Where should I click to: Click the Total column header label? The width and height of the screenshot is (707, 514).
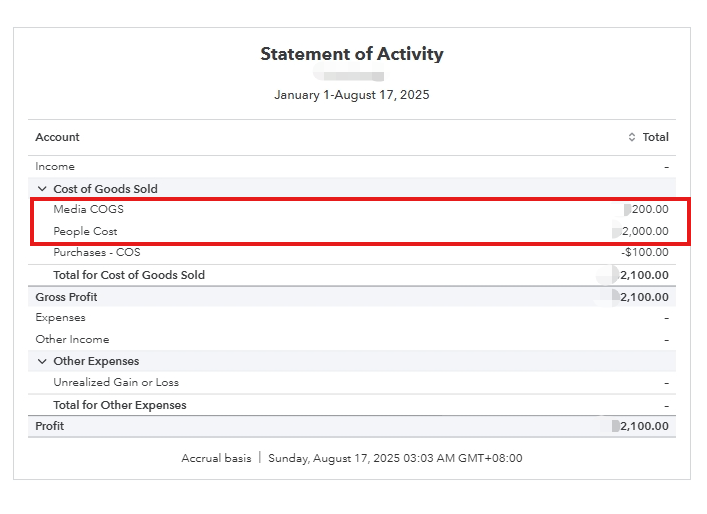[655, 137]
